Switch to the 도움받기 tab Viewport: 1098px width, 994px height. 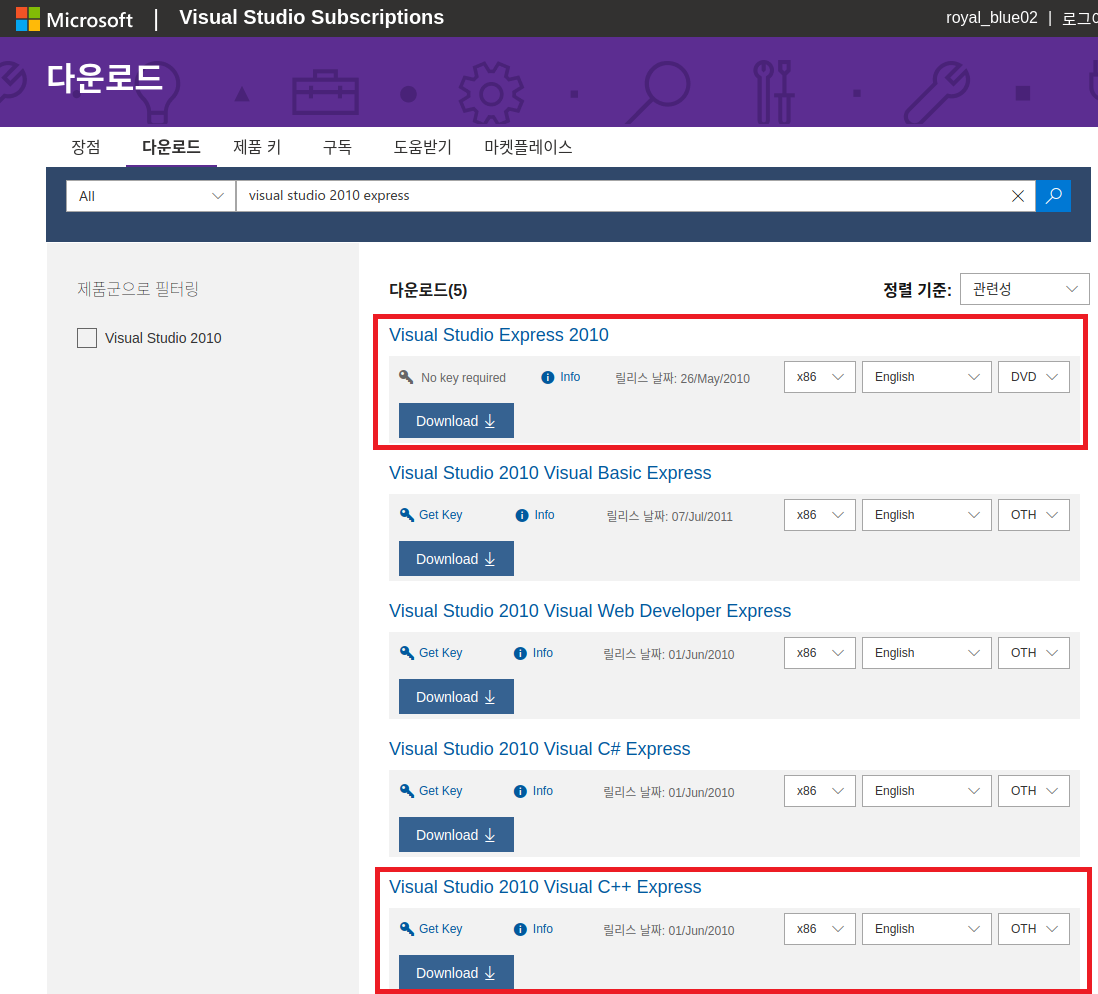click(422, 147)
